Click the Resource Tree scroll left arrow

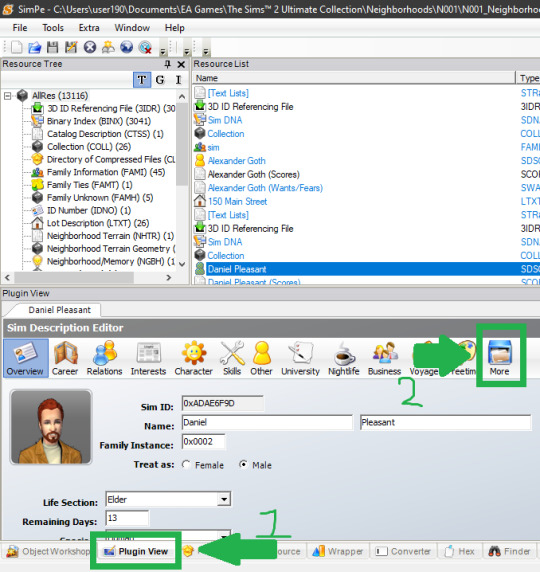point(7,277)
